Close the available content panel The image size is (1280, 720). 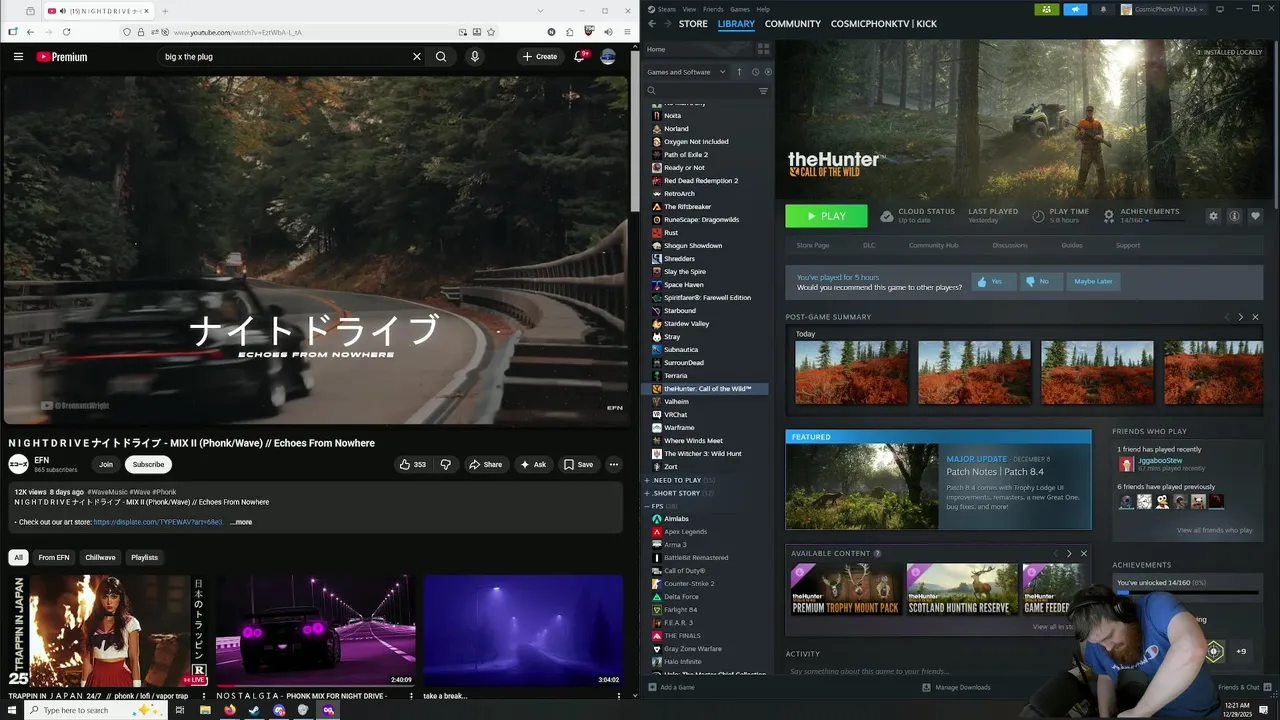coord(1083,553)
